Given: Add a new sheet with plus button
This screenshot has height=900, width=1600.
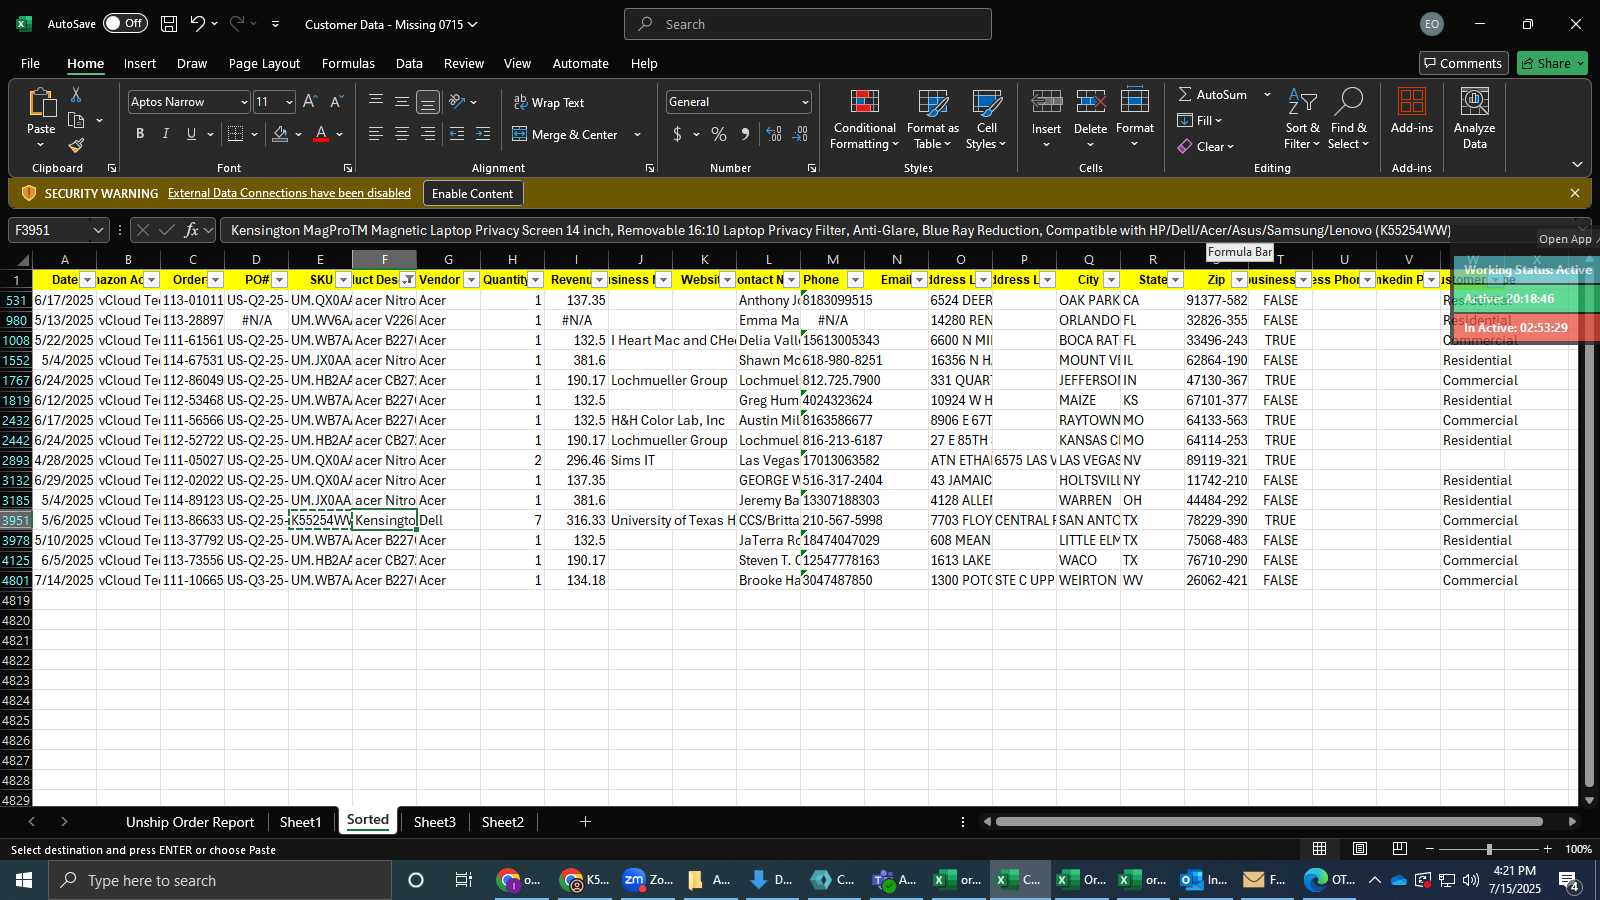Looking at the screenshot, I should pyautogui.click(x=585, y=822).
